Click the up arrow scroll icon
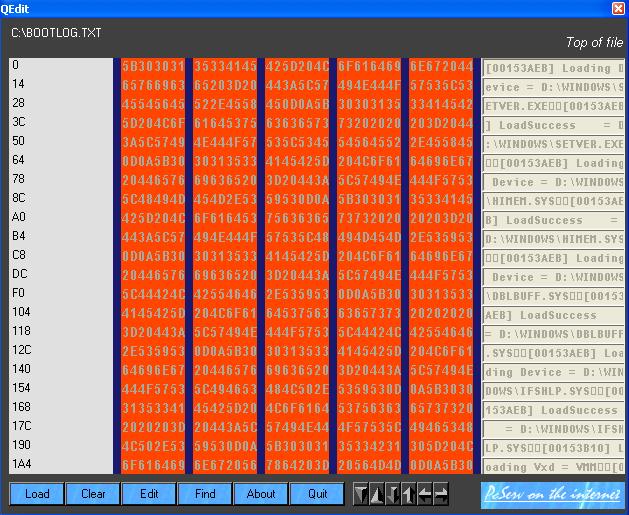Viewport: 629px width, 515px height. 409,494
